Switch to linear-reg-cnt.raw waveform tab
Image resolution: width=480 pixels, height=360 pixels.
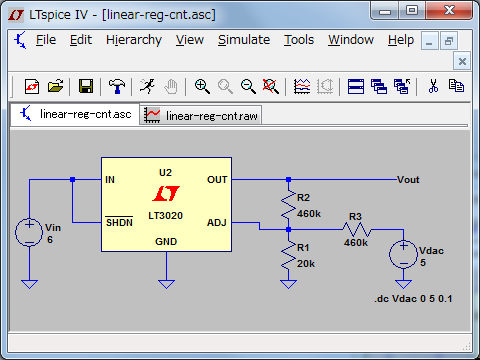coord(201,115)
